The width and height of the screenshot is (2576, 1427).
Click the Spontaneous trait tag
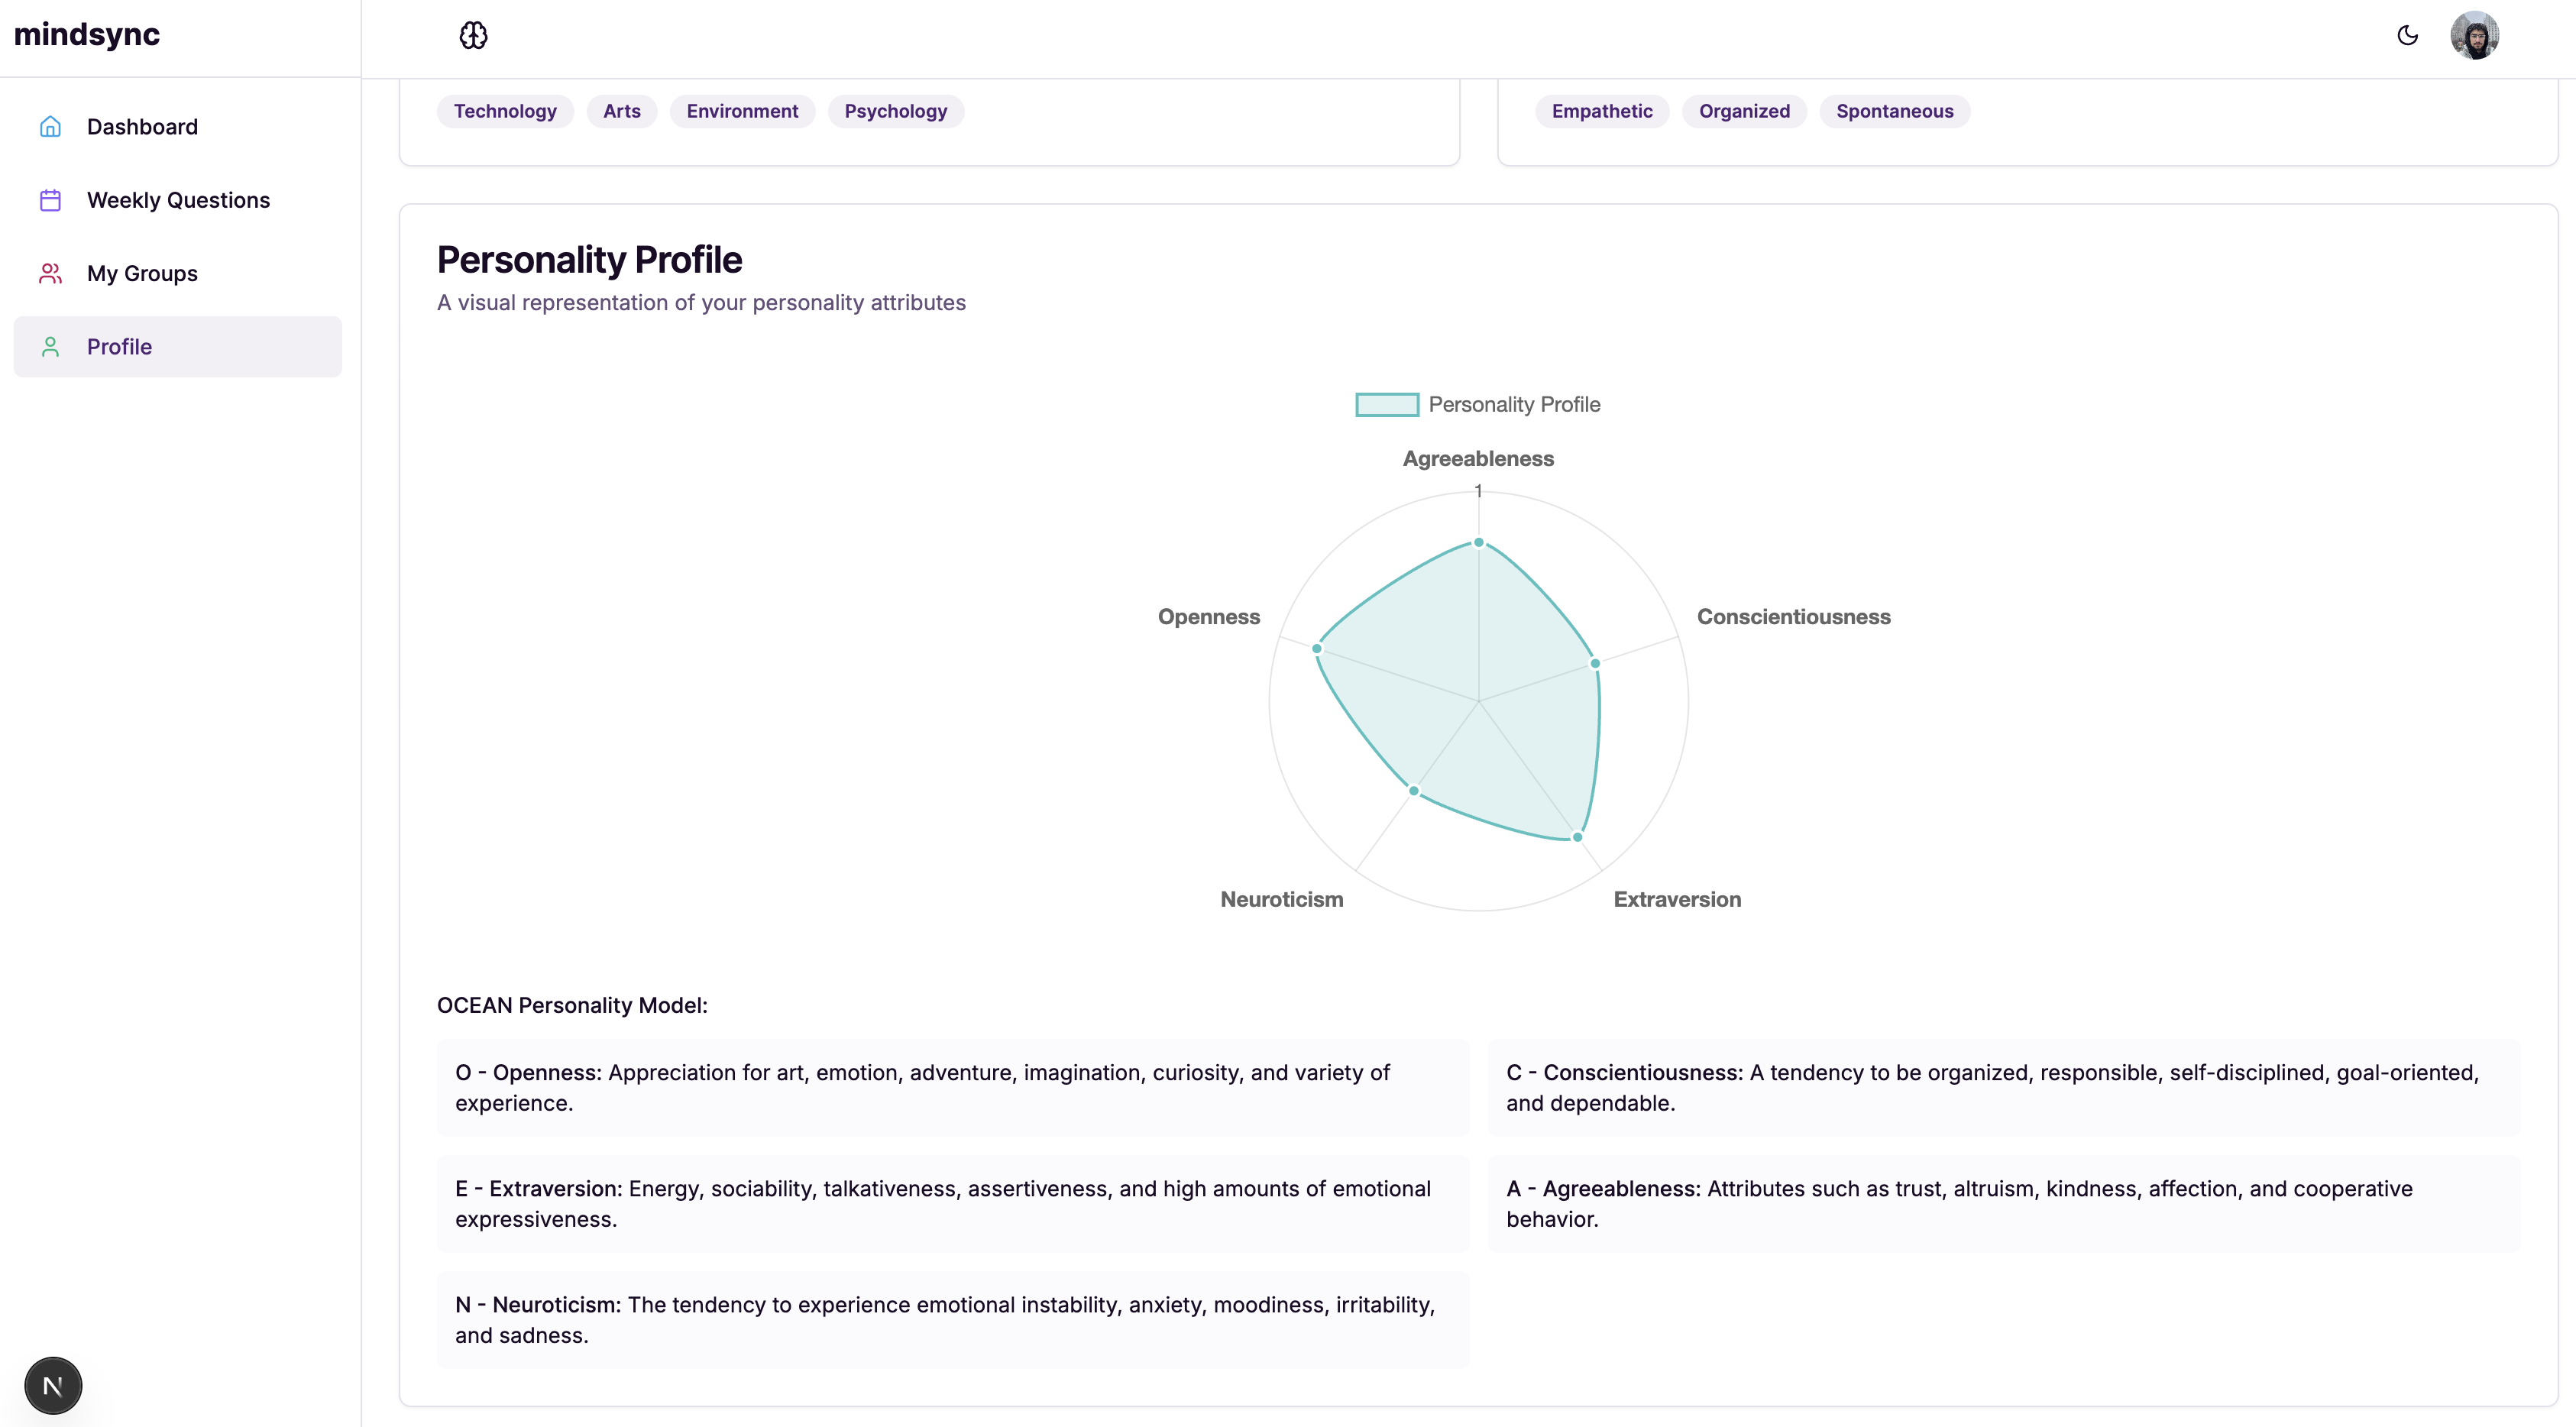1894,111
